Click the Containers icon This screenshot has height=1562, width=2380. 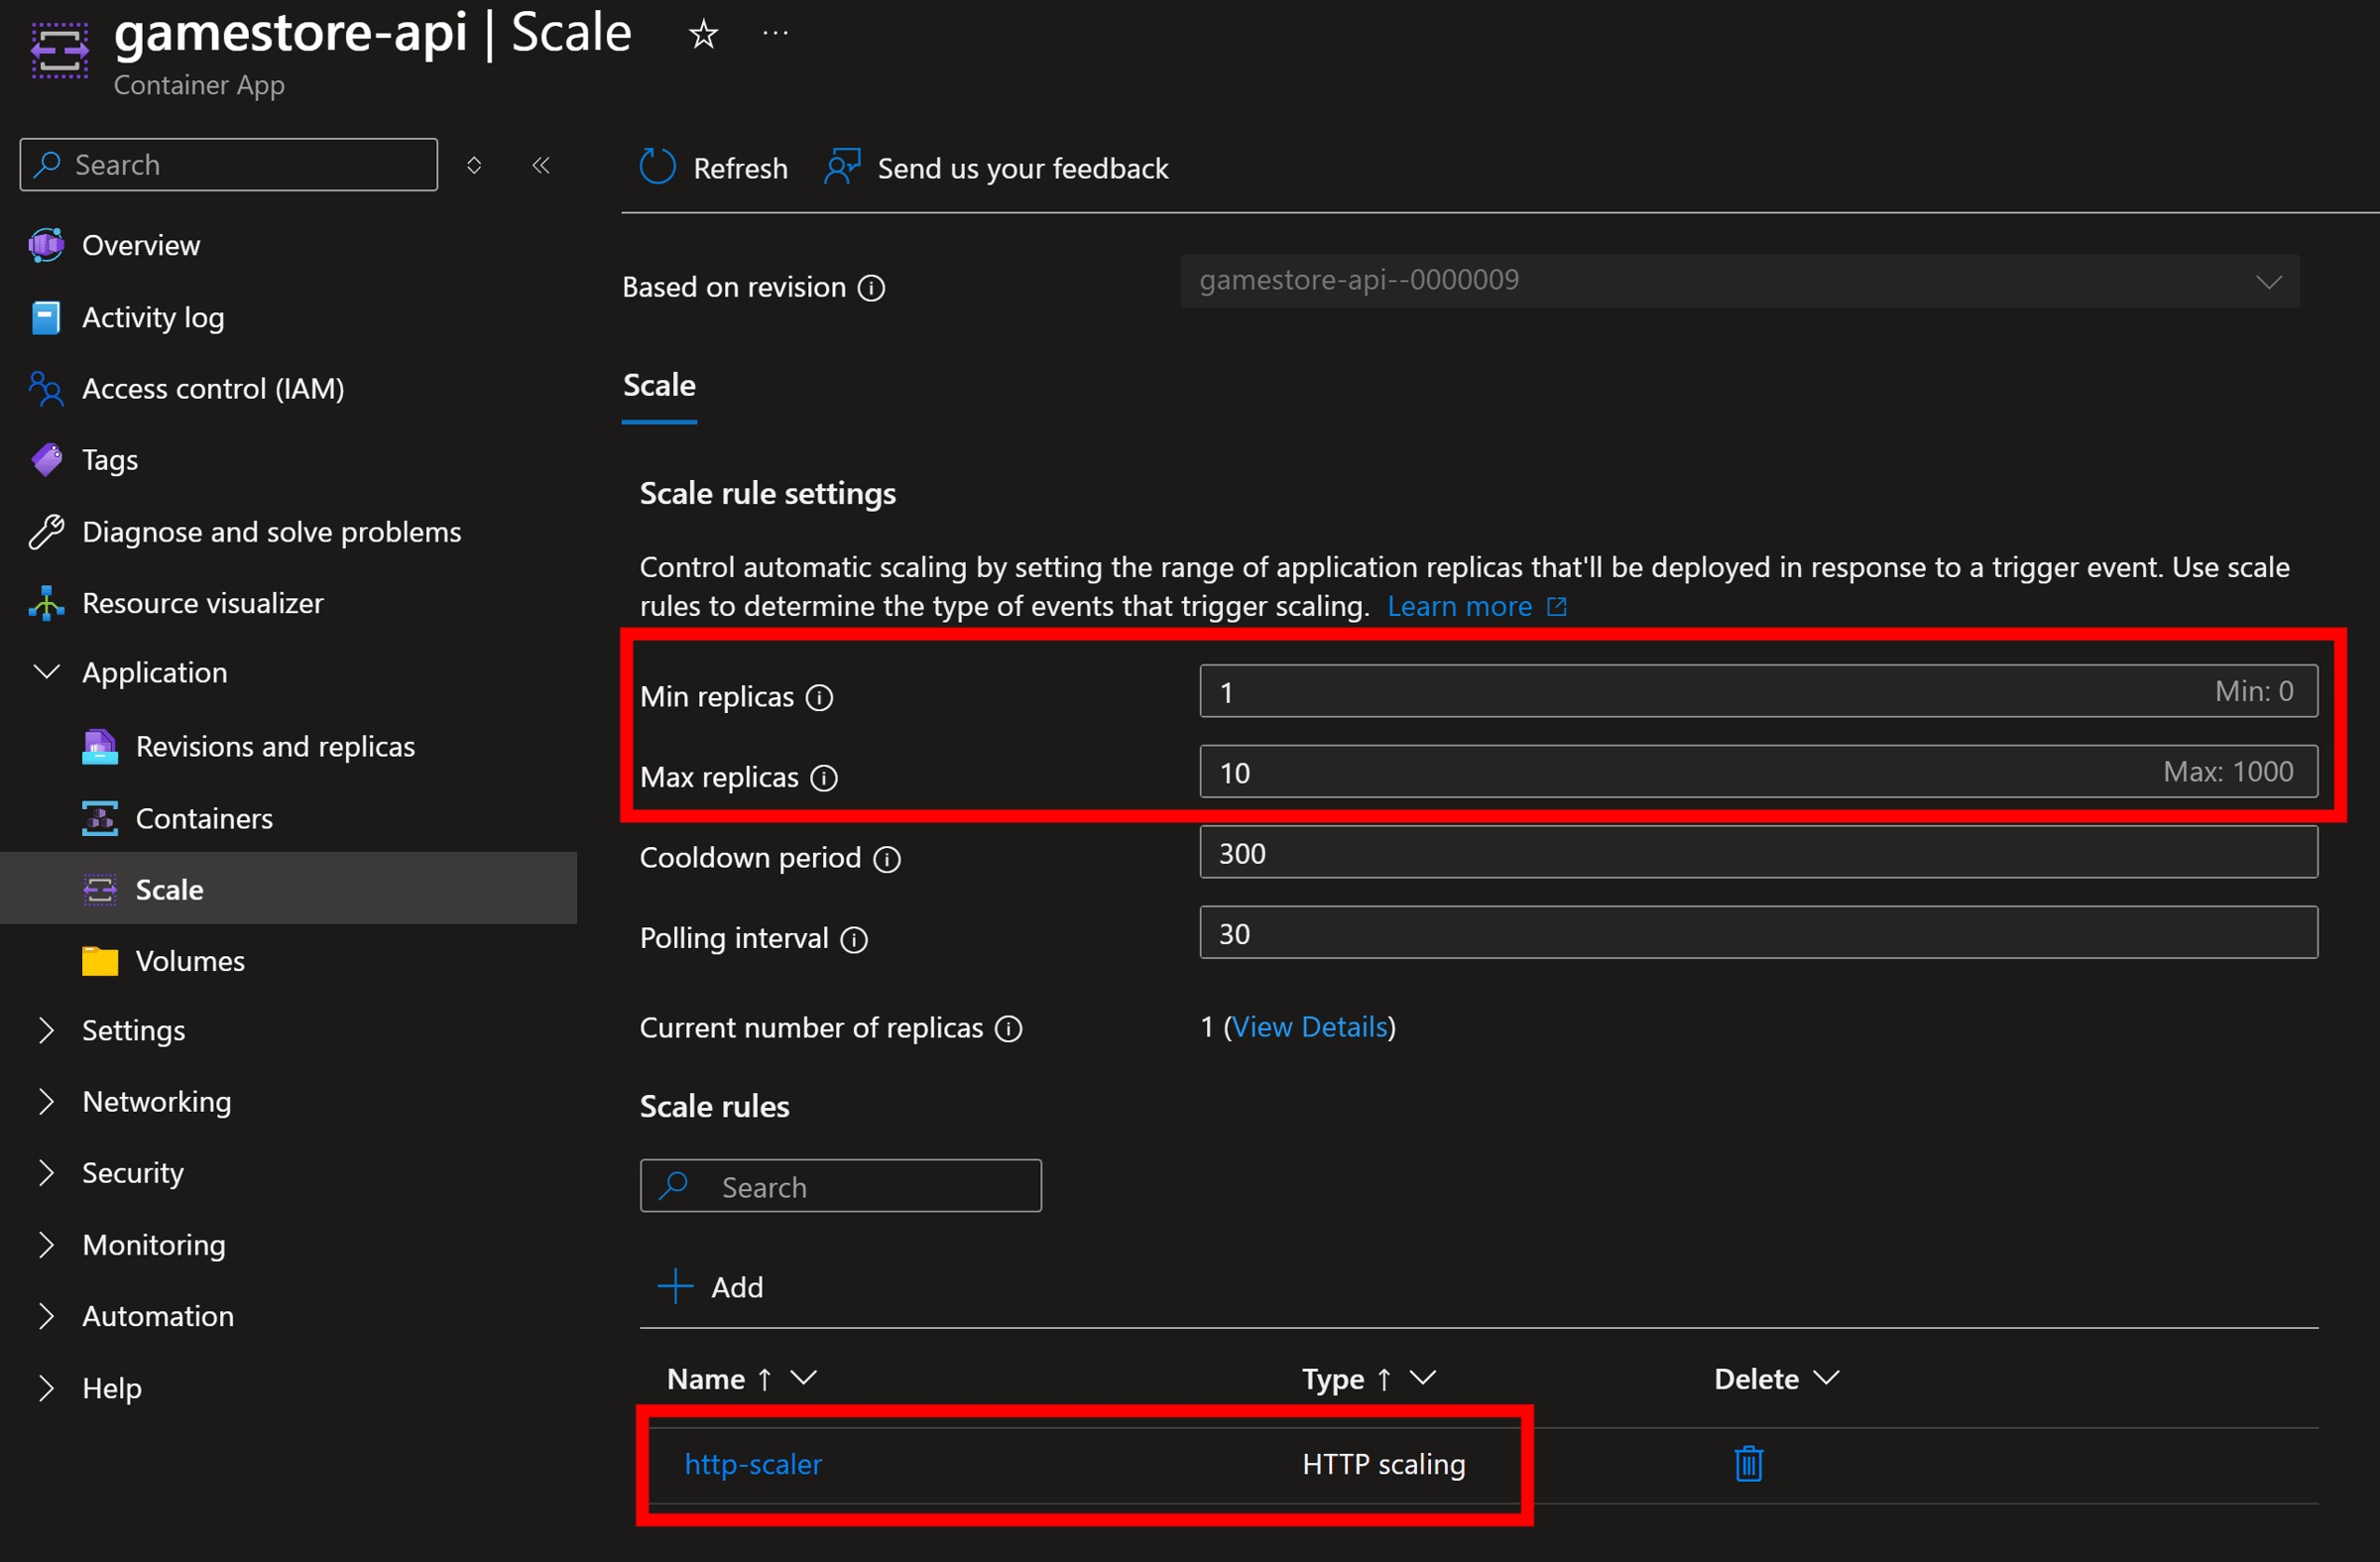(x=100, y=819)
